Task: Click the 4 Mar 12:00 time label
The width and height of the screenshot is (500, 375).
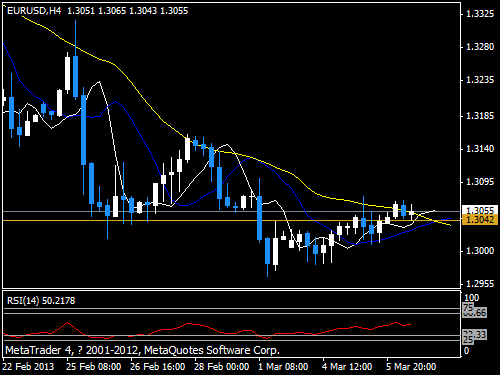Action: [347, 367]
